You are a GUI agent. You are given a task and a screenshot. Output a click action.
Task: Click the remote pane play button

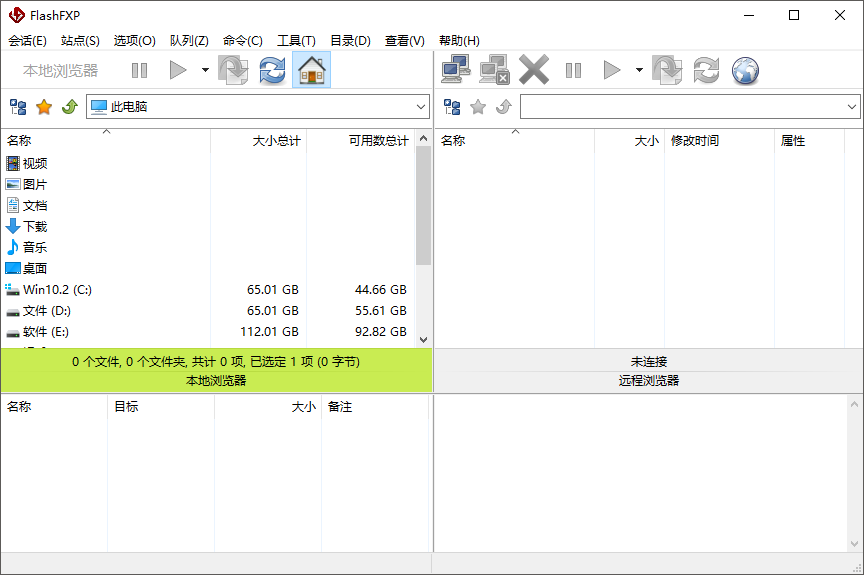pos(612,70)
